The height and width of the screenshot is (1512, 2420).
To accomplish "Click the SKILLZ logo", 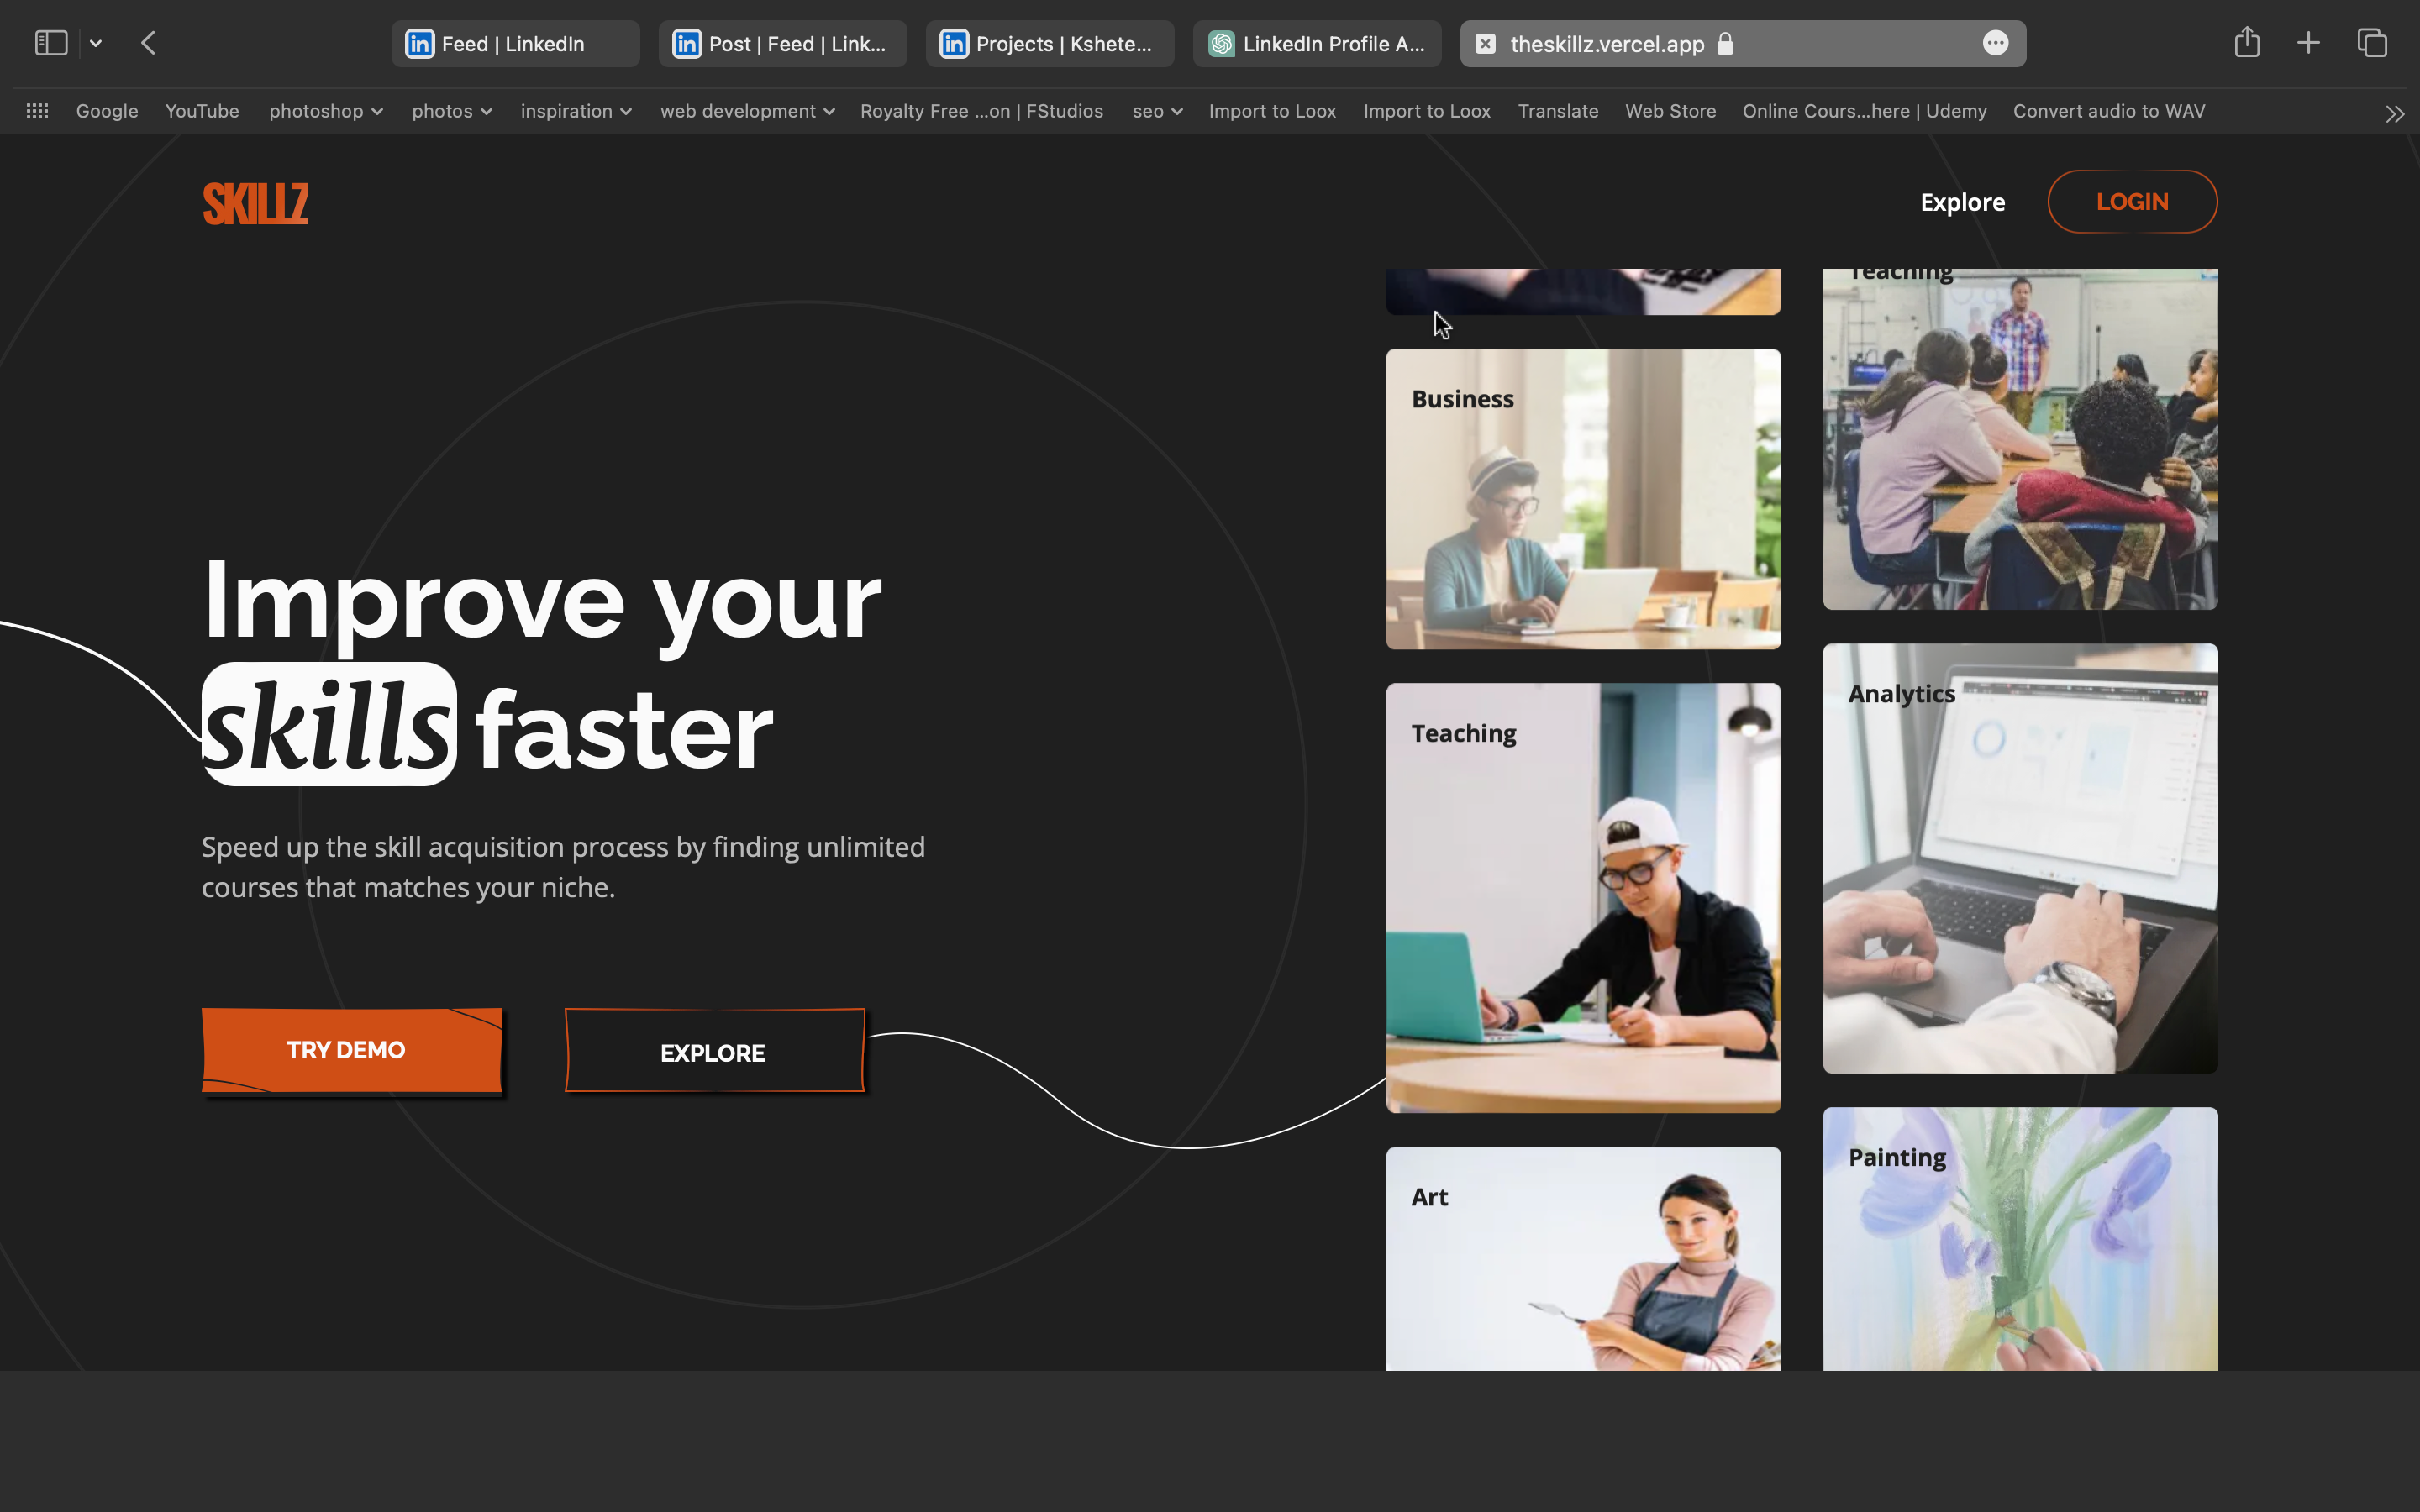I will coord(255,203).
